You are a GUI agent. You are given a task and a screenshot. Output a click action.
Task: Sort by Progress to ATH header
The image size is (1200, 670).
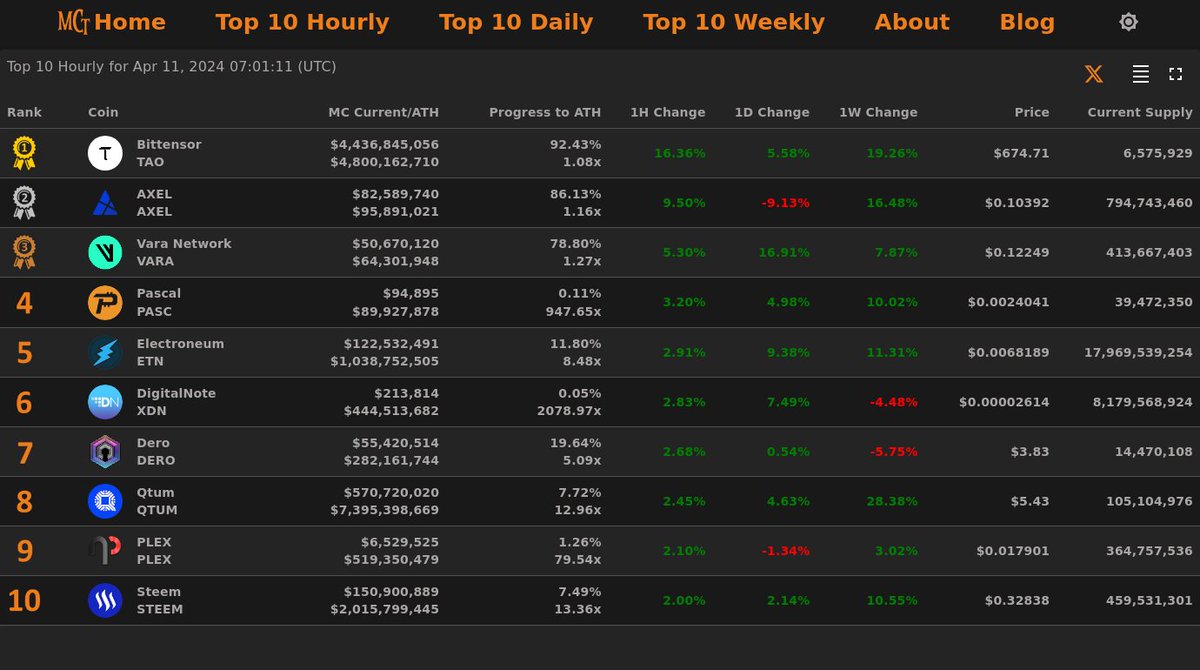545,112
